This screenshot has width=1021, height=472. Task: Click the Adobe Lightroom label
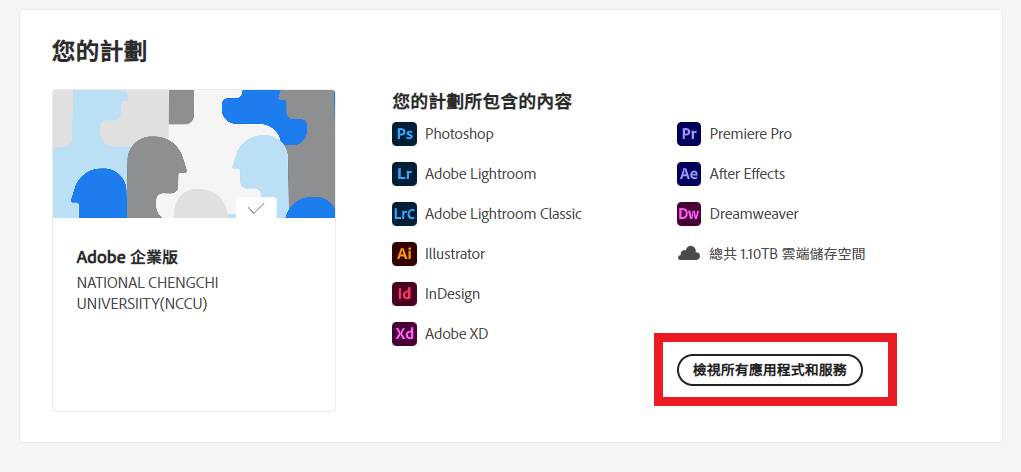point(481,174)
